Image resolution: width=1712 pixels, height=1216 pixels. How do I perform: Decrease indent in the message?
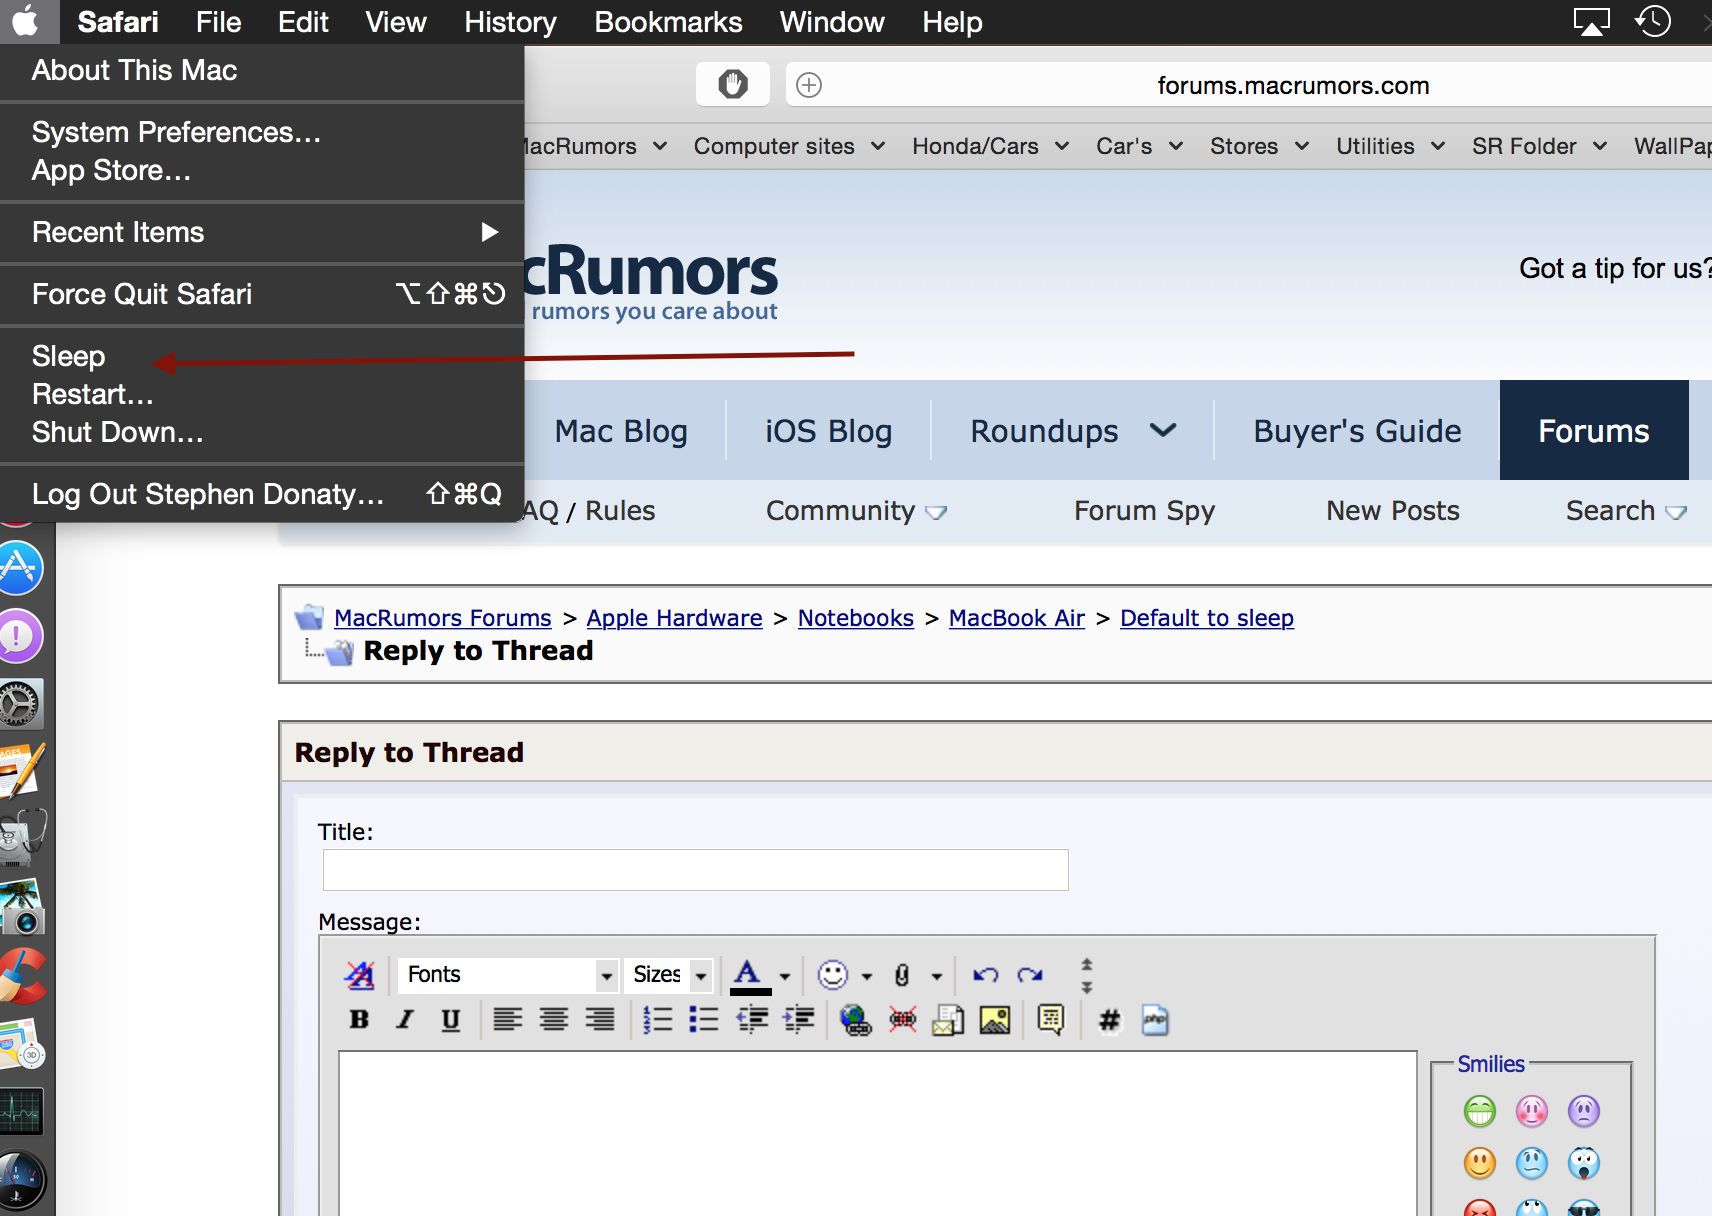[752, 1019]
